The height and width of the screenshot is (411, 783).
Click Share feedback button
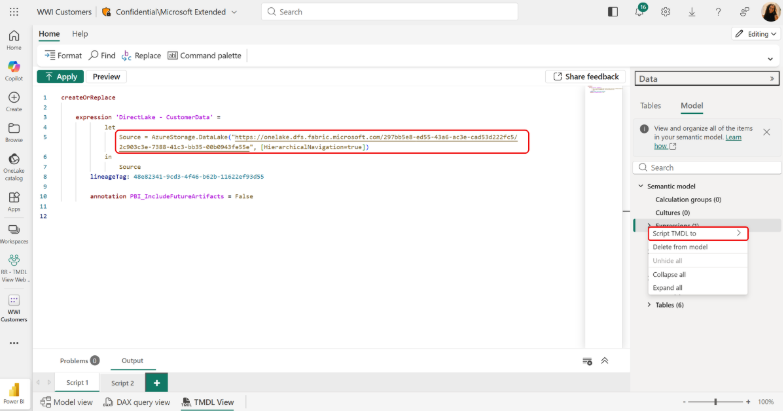(586, 76)
